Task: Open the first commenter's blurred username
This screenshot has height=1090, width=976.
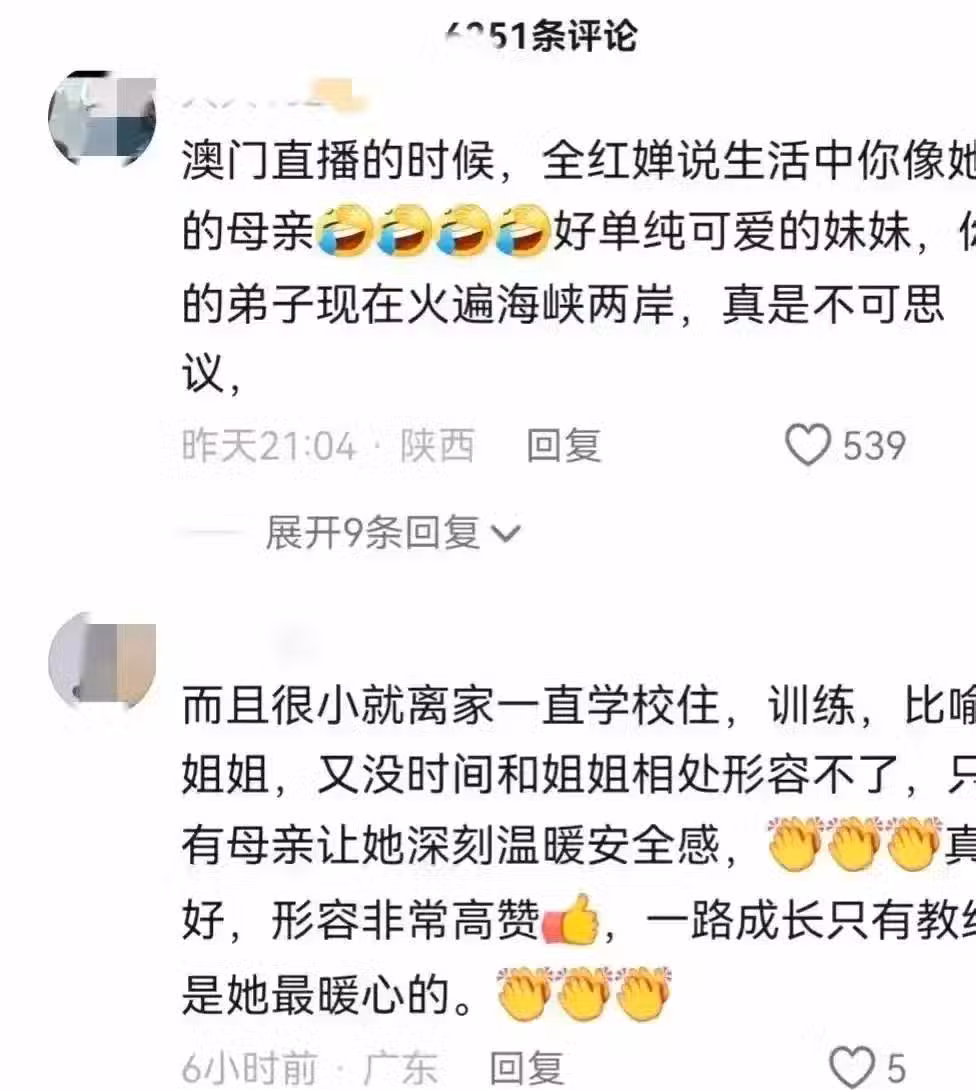Action: 274,95
